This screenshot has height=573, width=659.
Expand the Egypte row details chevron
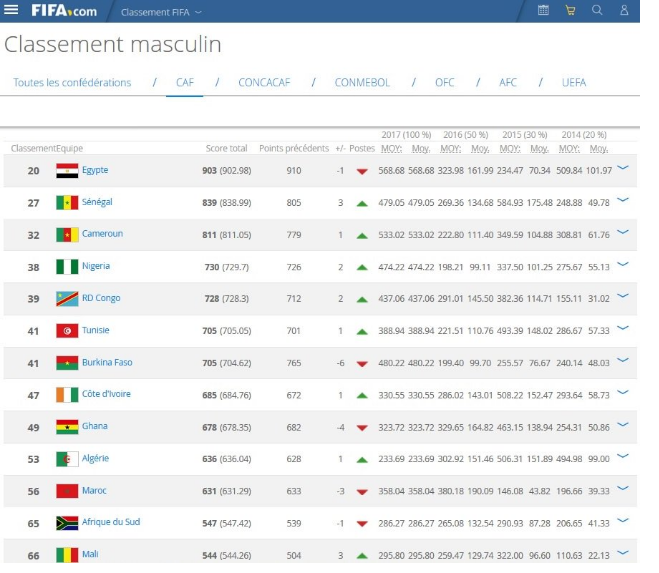pyautogui.click(x=622, y=168)
